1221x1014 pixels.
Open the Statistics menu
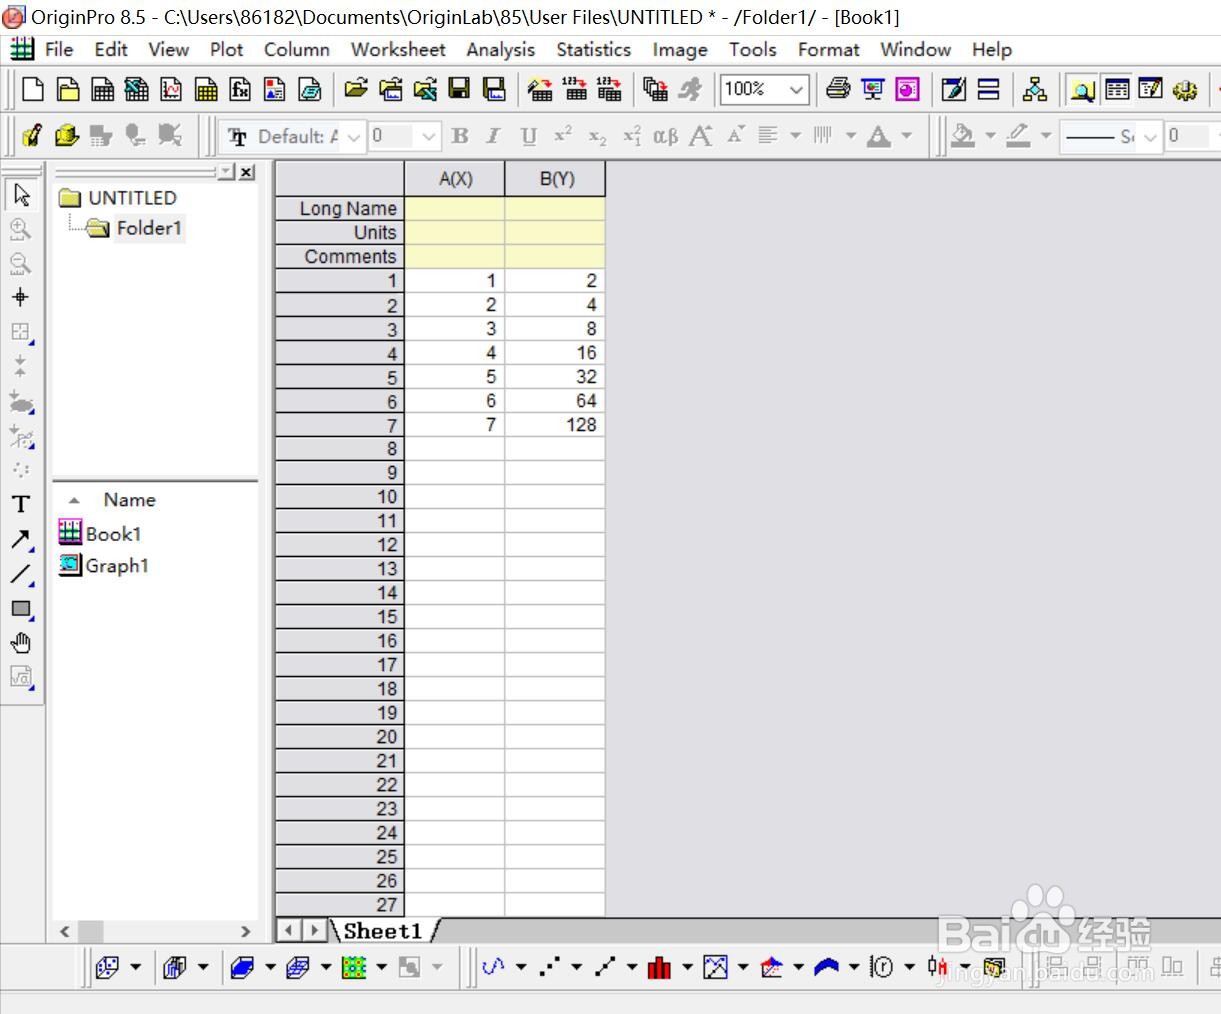coord(593,49)
